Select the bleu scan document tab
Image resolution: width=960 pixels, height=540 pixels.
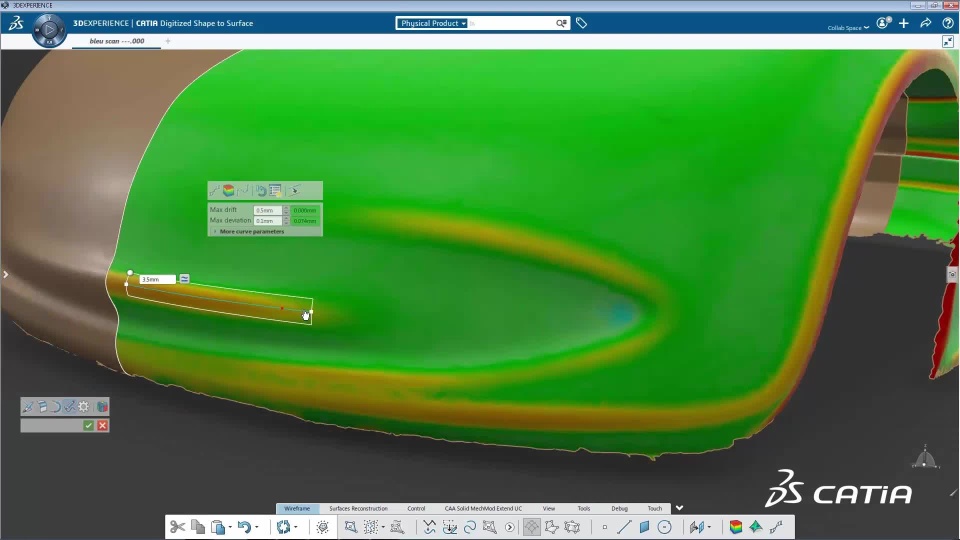point(116,41)
